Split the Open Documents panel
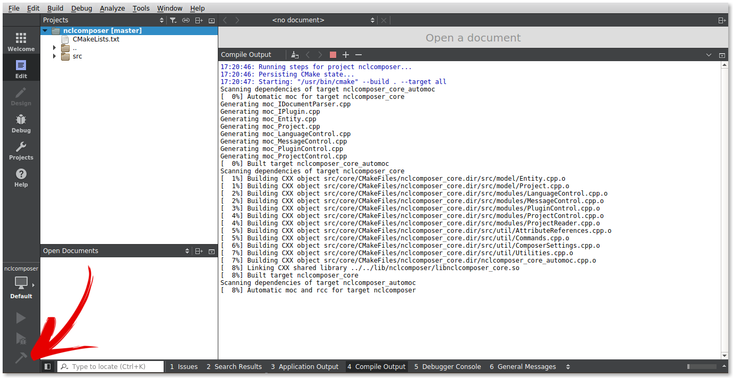The height and width of the screenshot is (378, 733). point(199,251)
